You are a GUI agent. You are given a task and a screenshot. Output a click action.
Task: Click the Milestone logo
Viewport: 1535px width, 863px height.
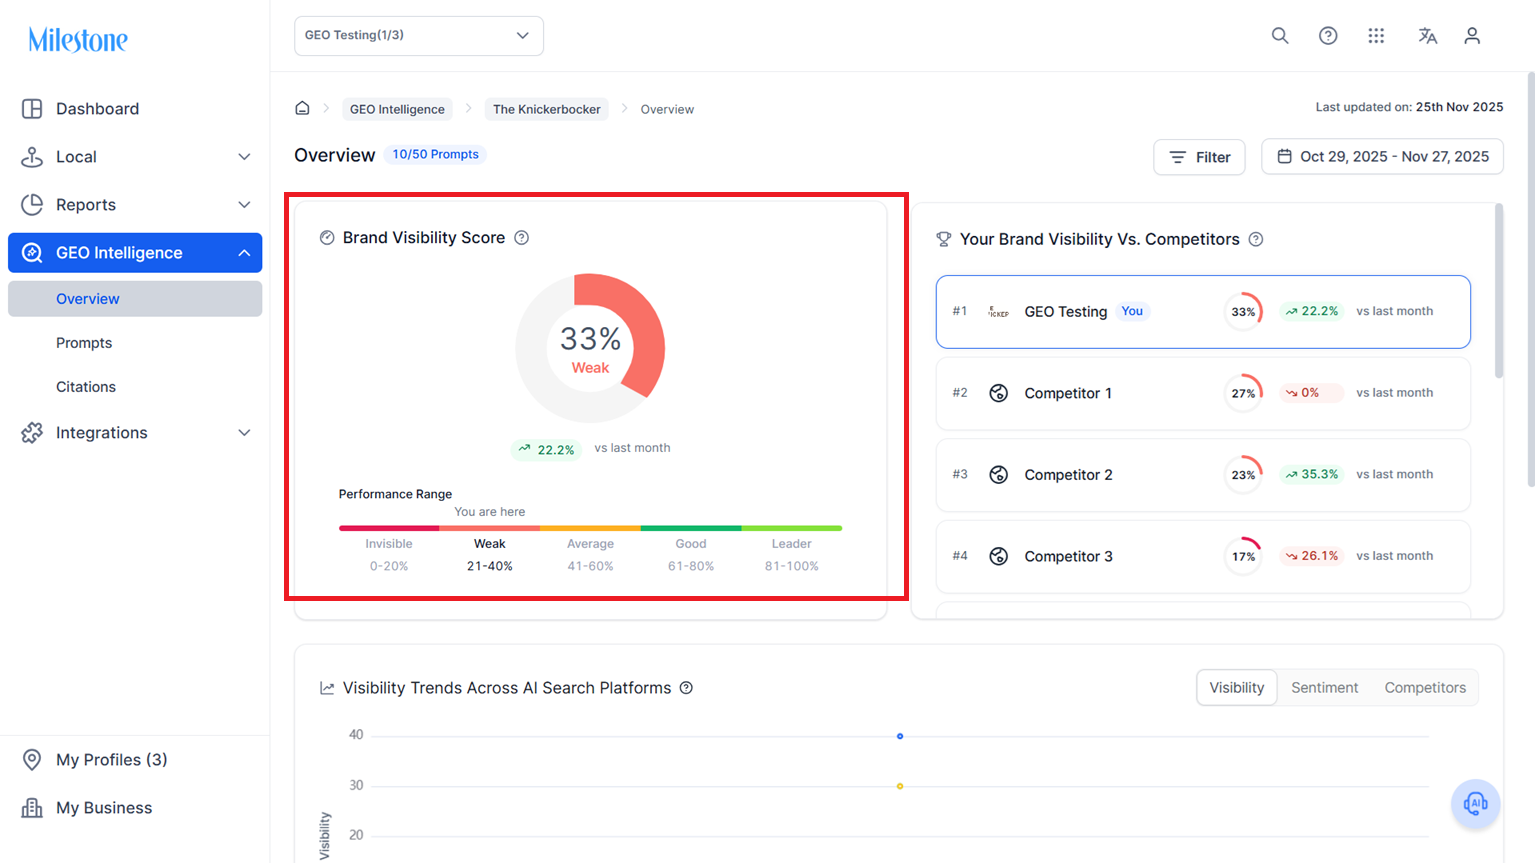coord(78,40)
